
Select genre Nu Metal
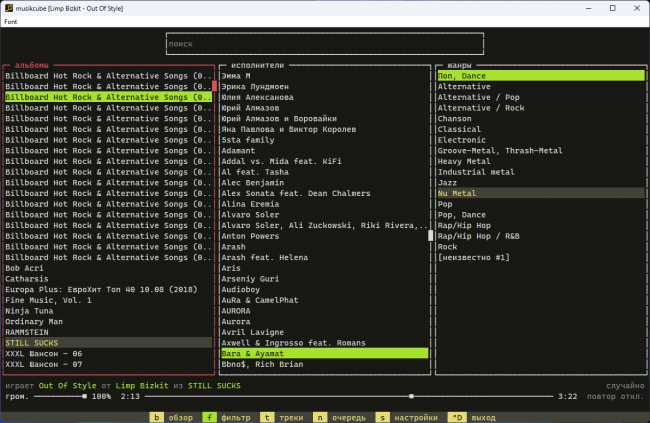tap(541, 193)
